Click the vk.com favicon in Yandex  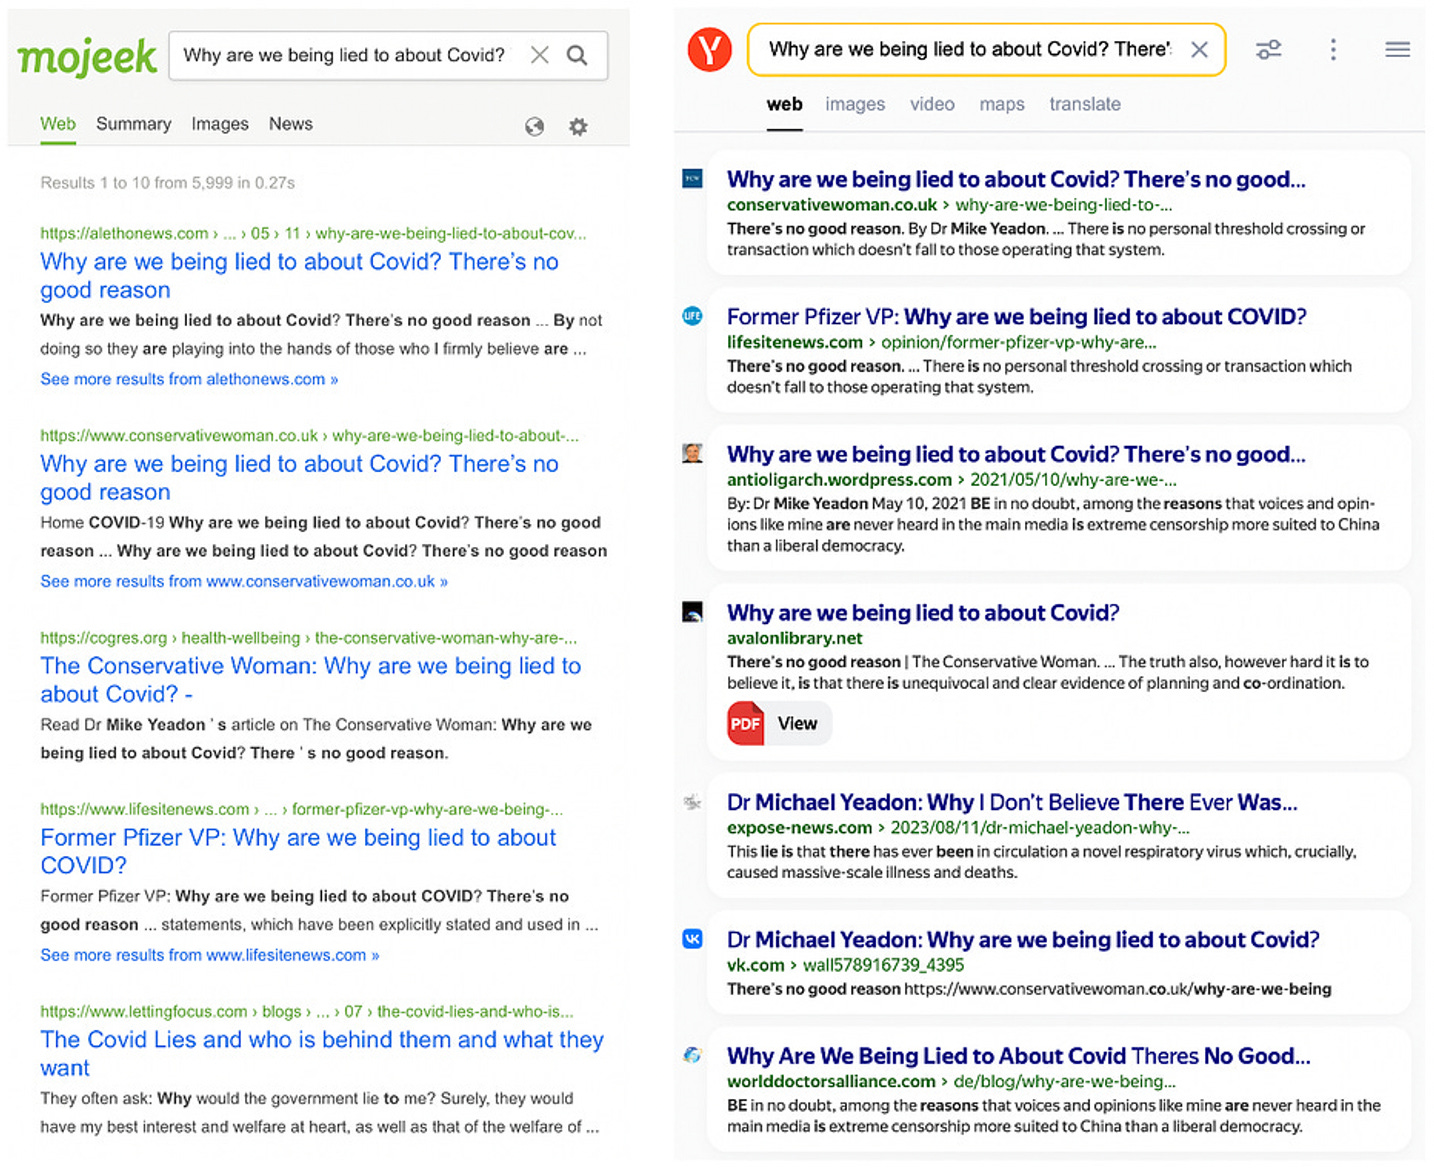[692, 939]
